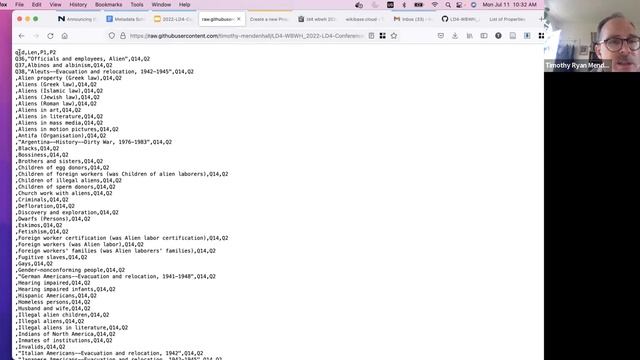Open the downloads panel
This screenshot has height=360, width=640.
tap(455, 36)
